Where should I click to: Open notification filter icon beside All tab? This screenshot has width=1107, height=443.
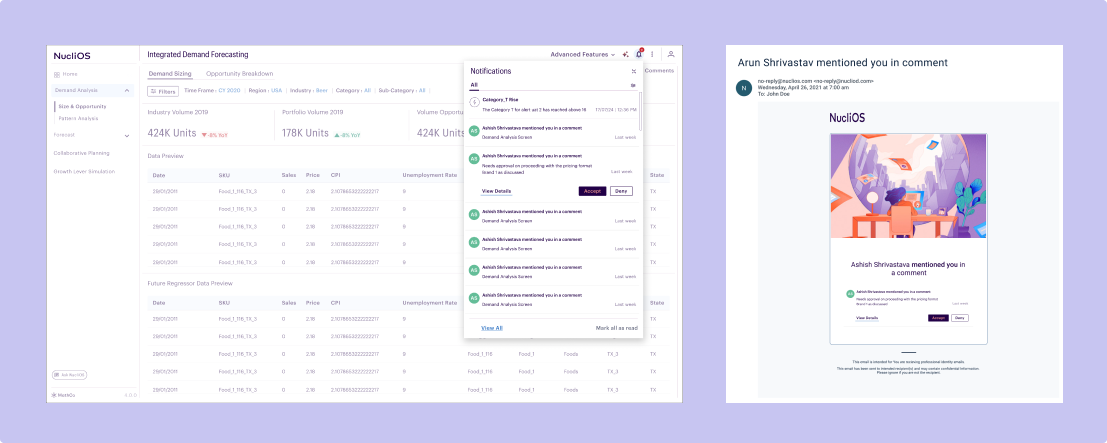[633, 85]
